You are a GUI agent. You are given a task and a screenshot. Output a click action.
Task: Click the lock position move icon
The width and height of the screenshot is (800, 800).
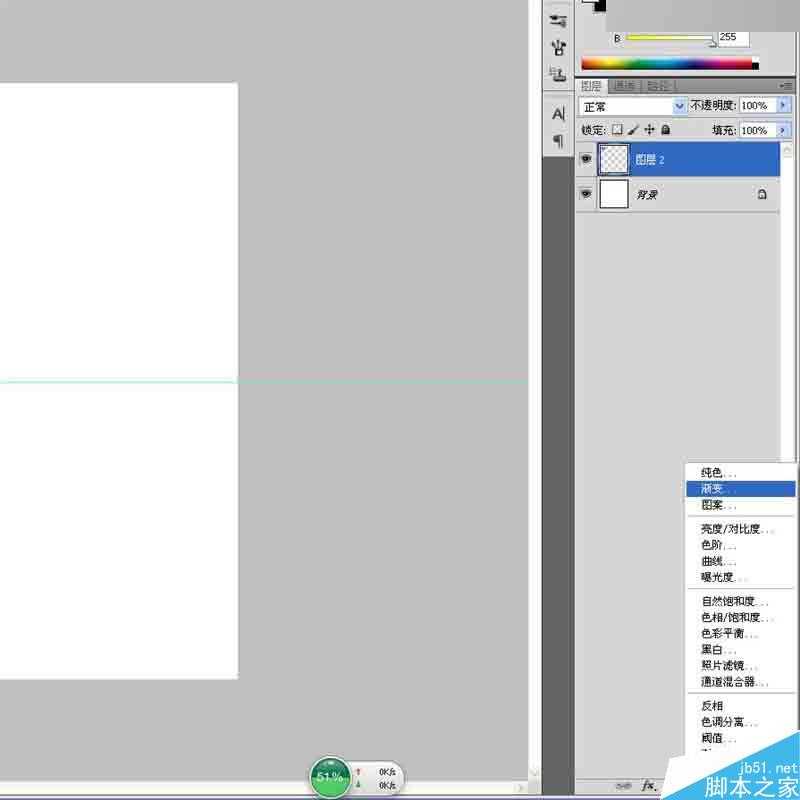(649, 130)
